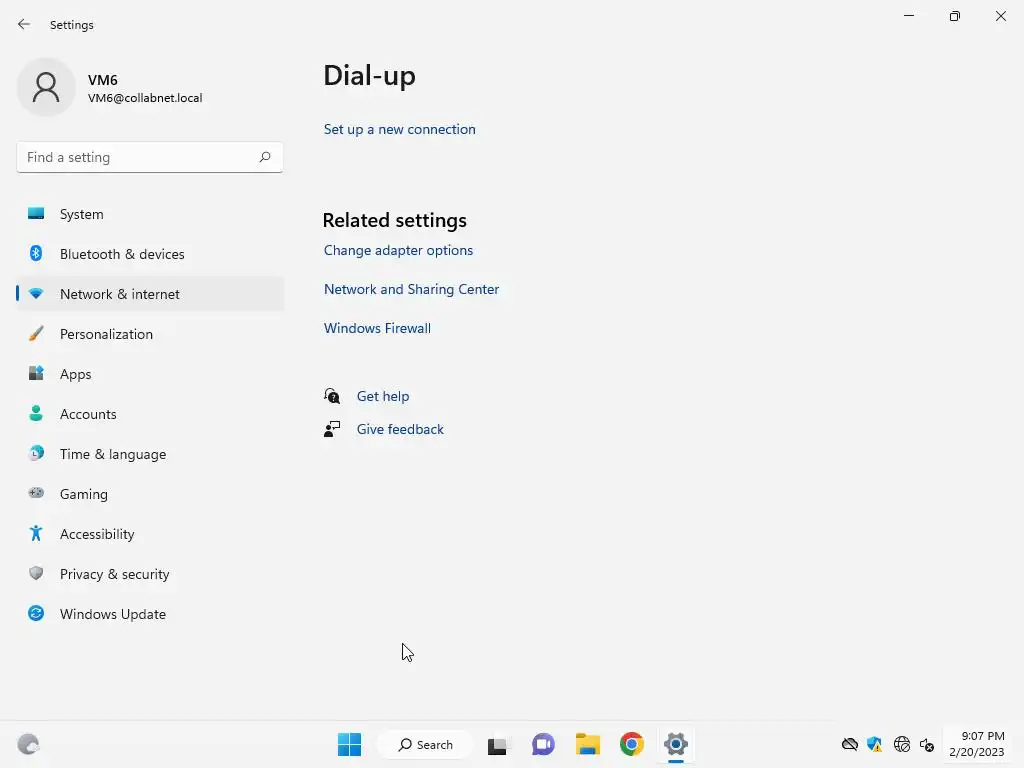Image resolution: width=1024 pixels, height=768 pixels.
Task: Open the clock and date 9:07 PM flyout
Action: (x=977, y=744)
